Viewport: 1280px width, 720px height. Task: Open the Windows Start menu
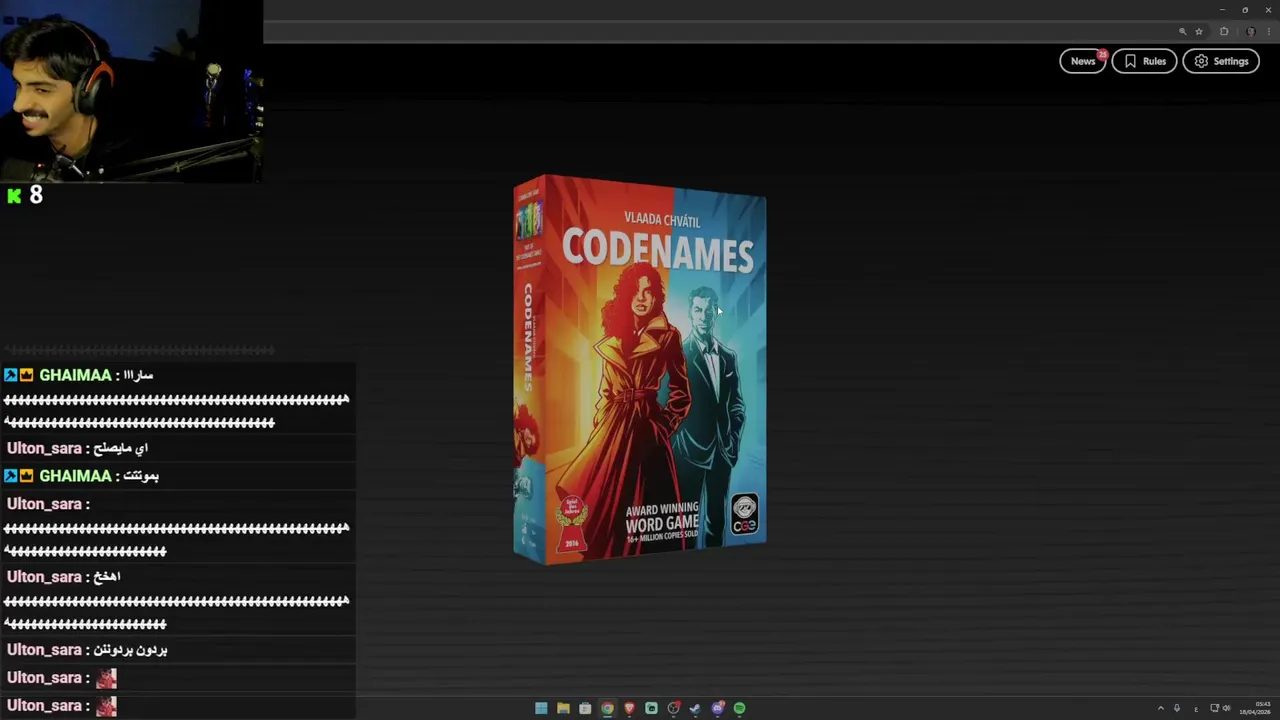[x=541, y=708]
